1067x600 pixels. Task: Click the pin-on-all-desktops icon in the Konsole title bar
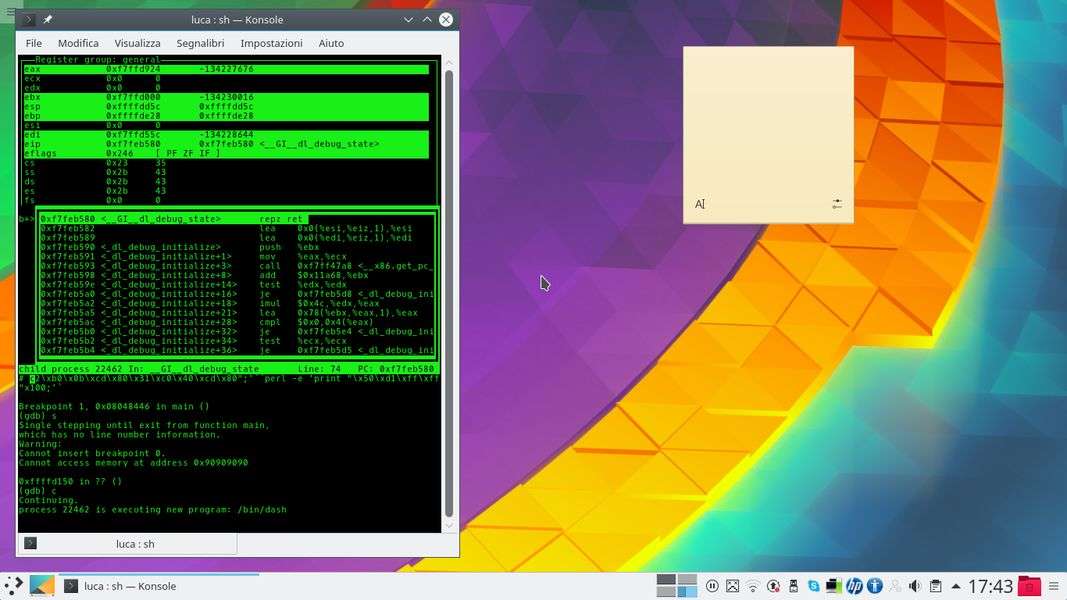48,20
